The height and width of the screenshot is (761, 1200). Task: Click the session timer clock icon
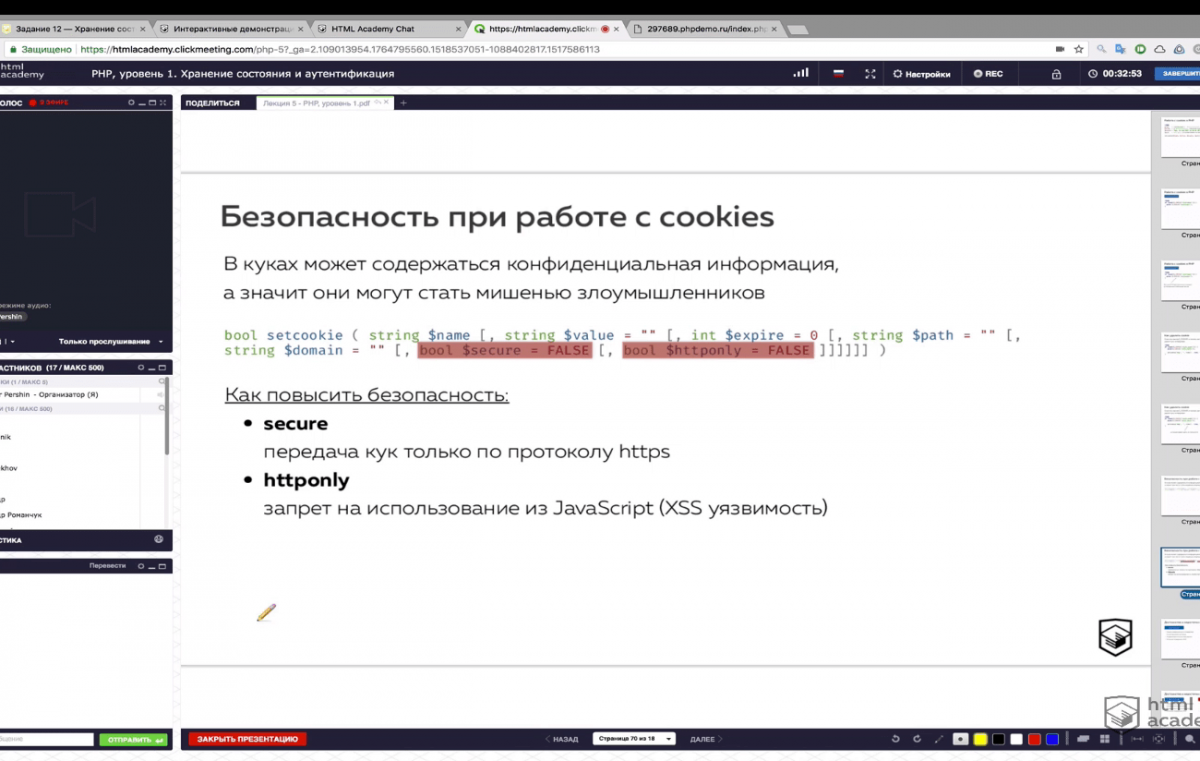1093,73
